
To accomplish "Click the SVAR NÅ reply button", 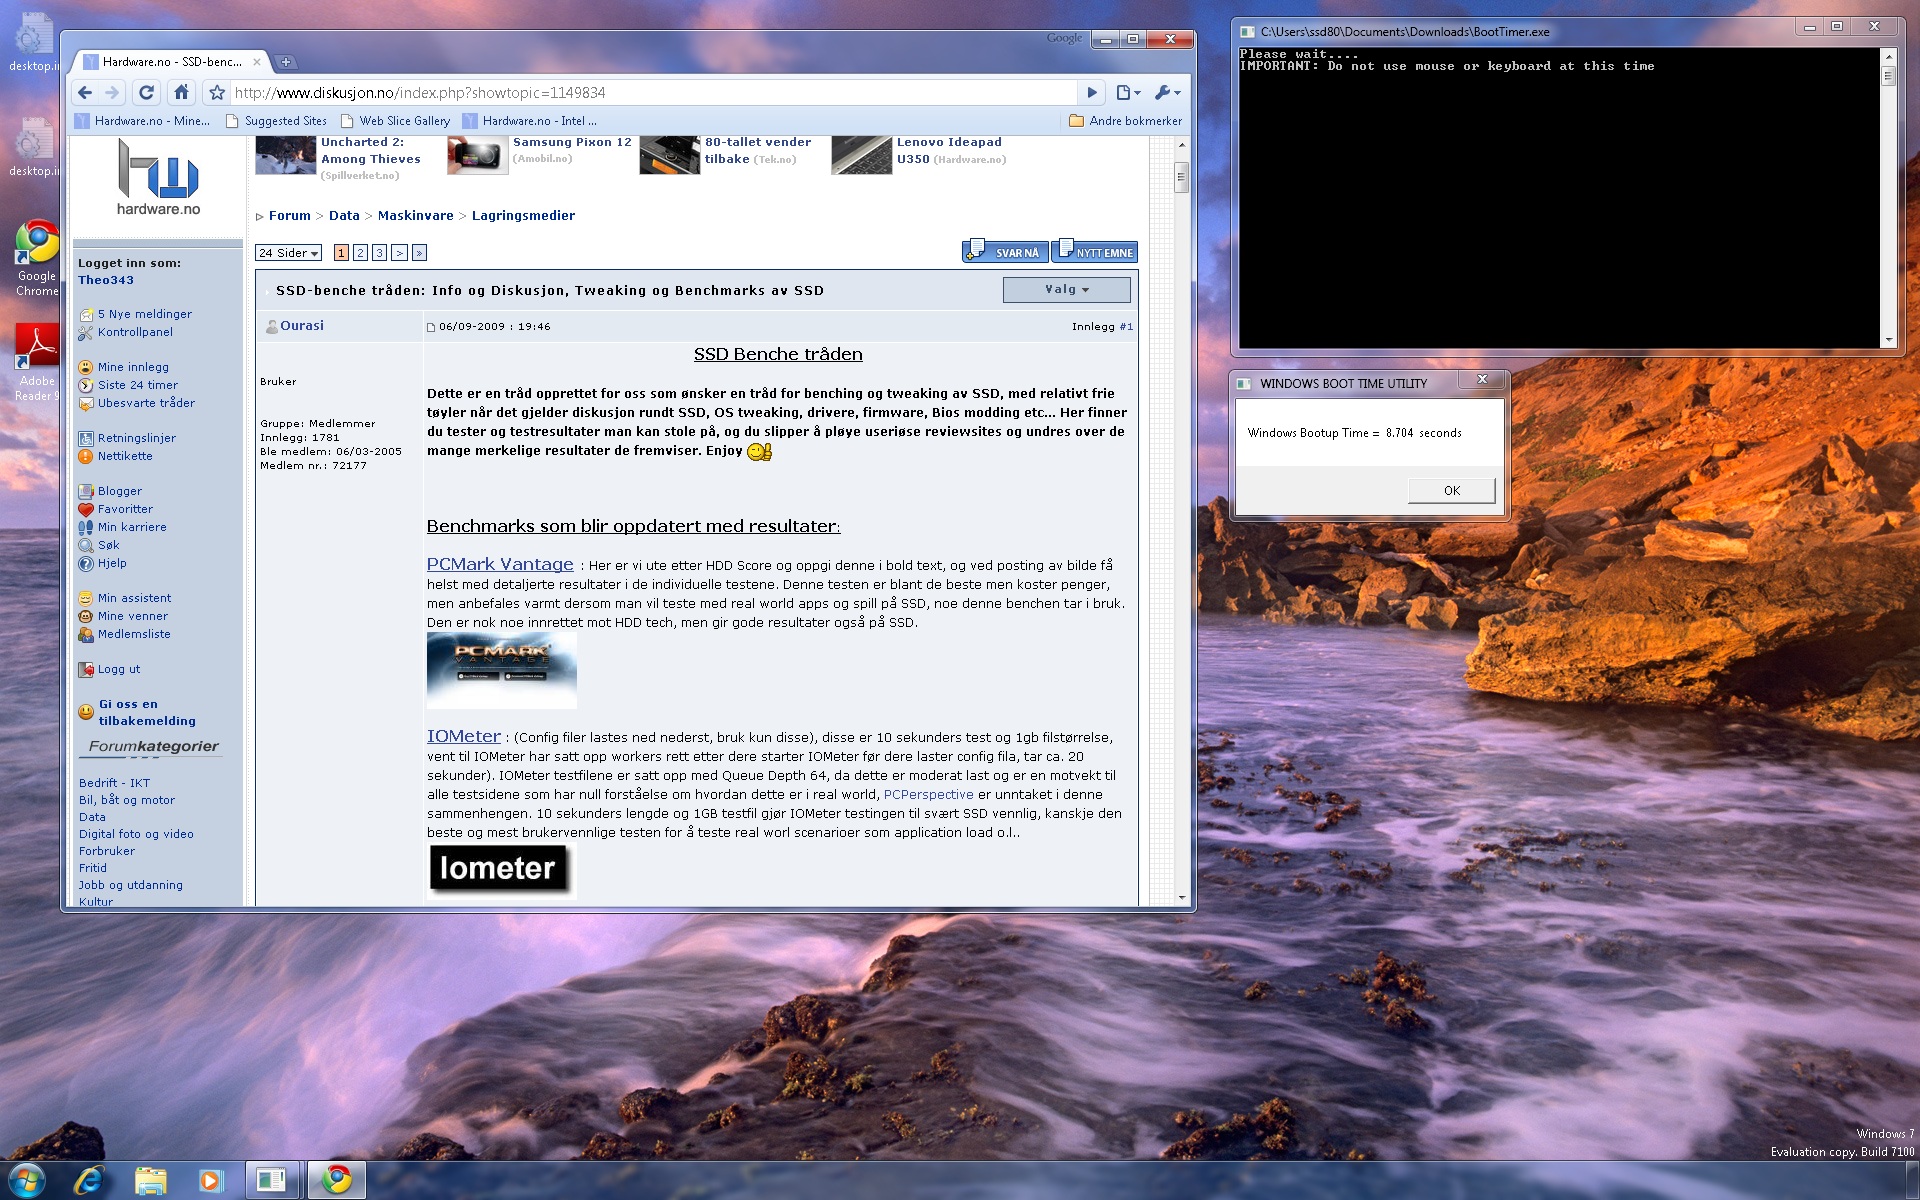I will click(1005, 251).
